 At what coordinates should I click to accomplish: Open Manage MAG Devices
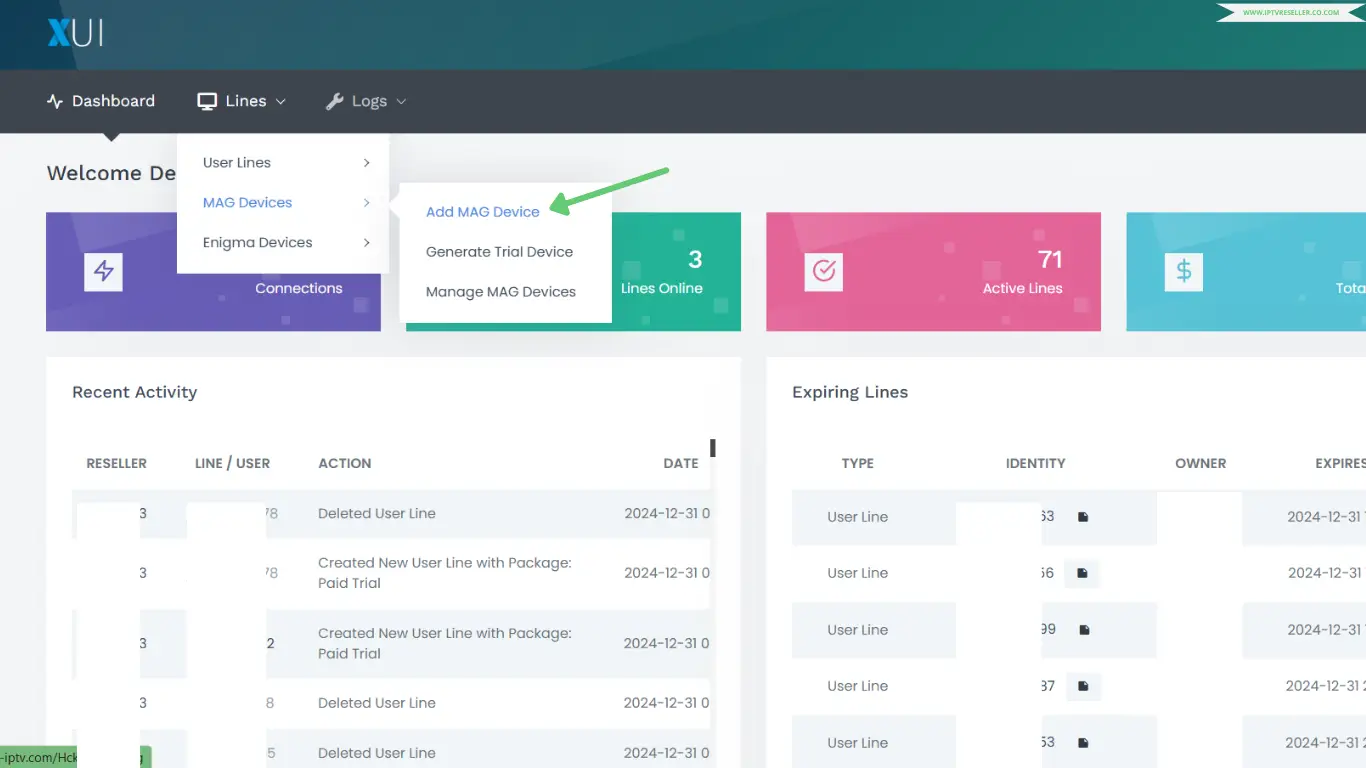click(500, 292)
